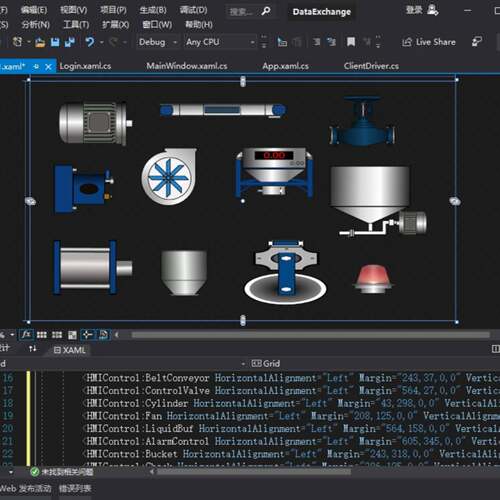Select the large liquid tank with motor
The image size is (500, 500).
[378, 201]
